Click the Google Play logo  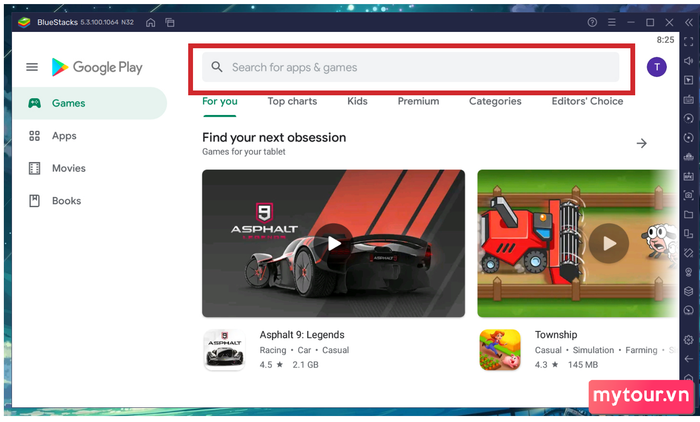[x=97, y=67]
